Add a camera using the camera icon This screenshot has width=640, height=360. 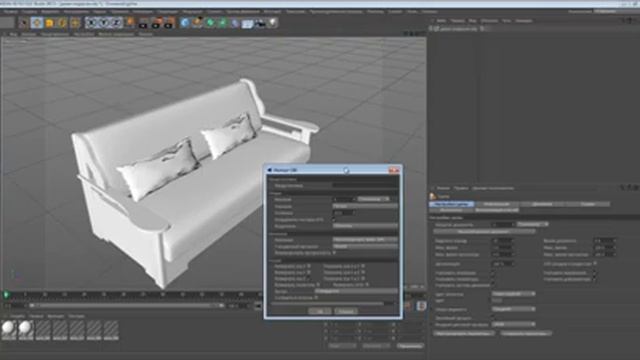coord(260,23)
